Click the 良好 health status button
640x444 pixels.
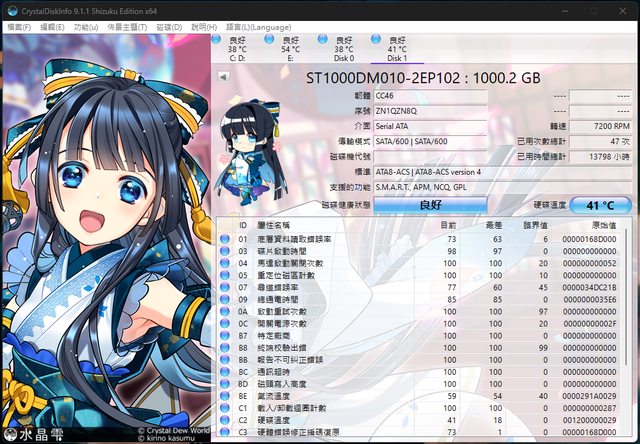point(431,204)
